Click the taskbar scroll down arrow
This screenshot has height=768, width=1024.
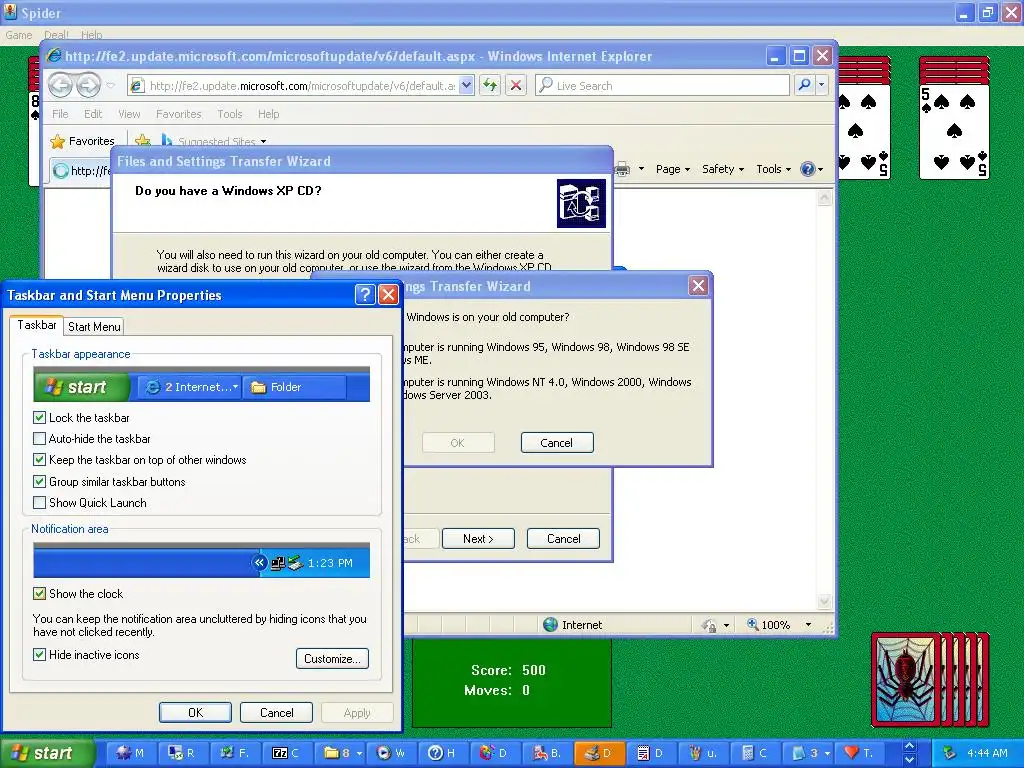(x=909, y=760)
